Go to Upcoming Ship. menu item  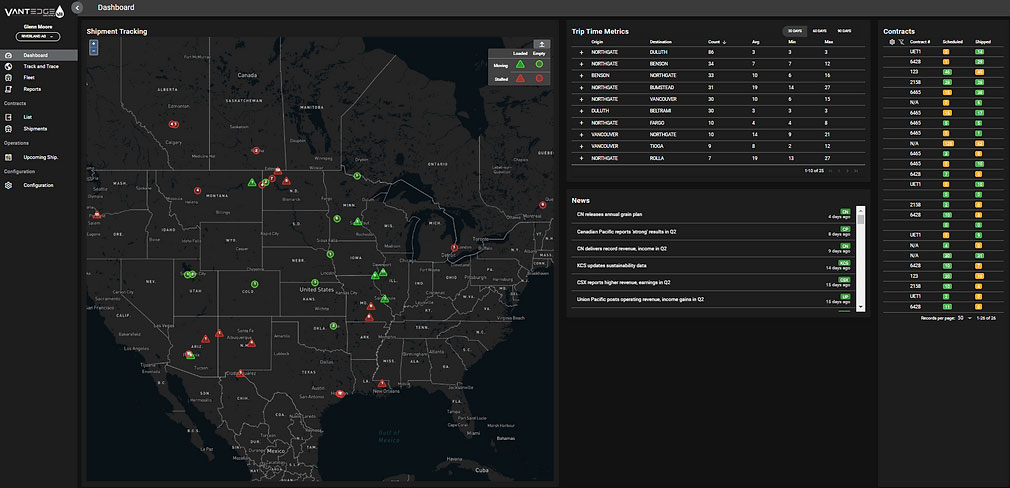point(41,157)
